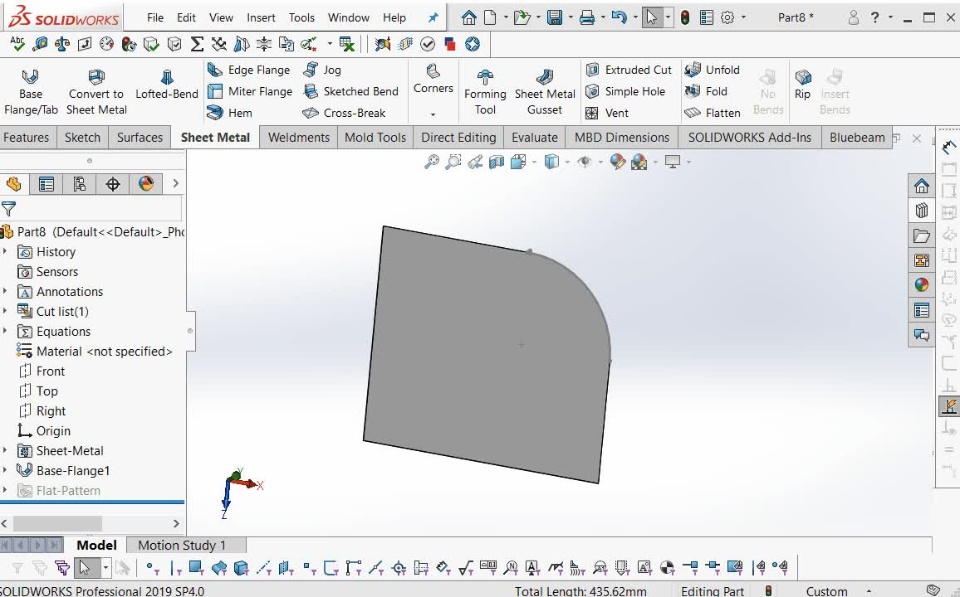960x597 pixels.
Task: Select the Edge Flange tool
Action: click(x=249, y=70)
